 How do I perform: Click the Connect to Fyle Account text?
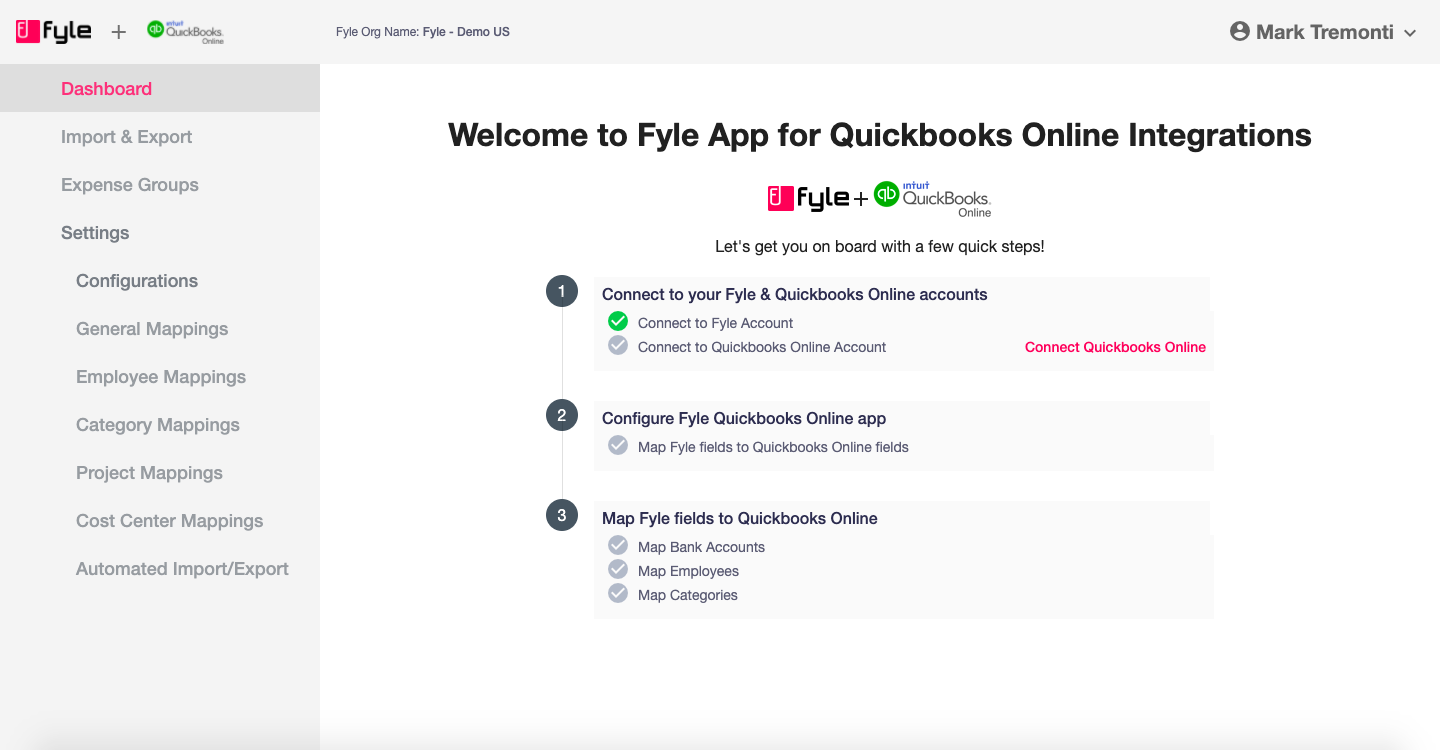[715, 323]
